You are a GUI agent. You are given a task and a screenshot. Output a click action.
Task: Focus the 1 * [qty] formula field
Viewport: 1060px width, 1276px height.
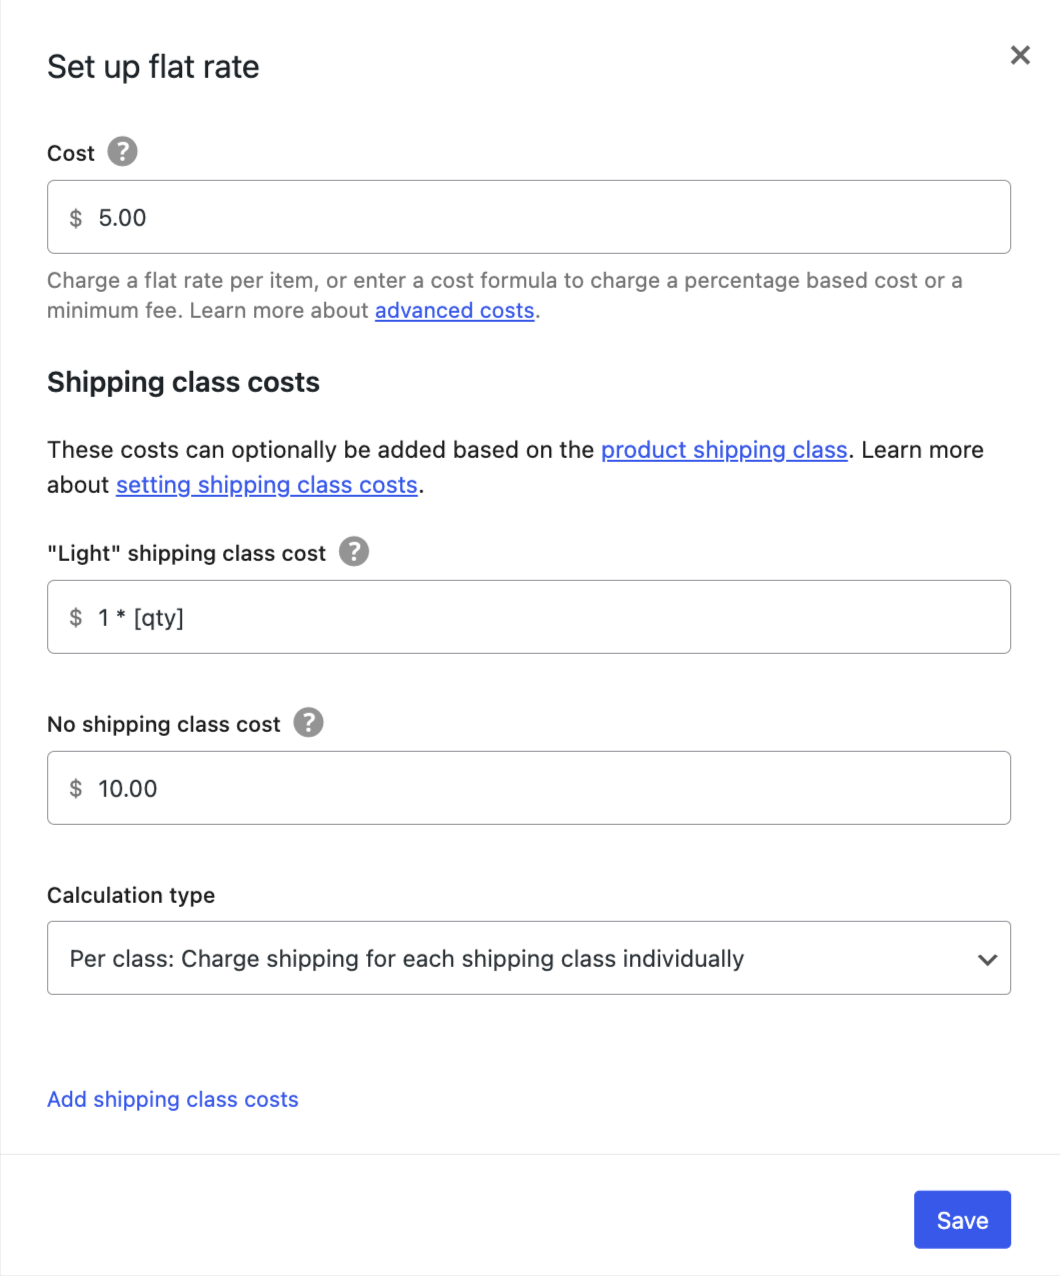(x=400, y=617)
